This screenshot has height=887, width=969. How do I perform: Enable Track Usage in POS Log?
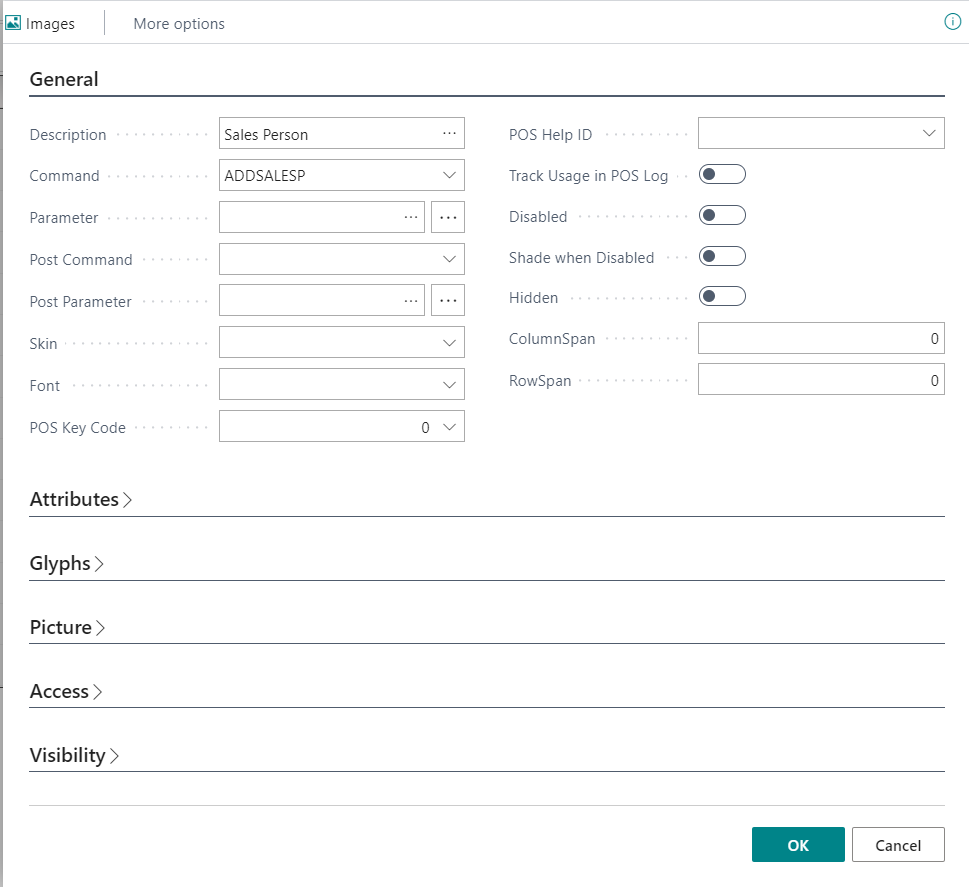pos(722,175)
